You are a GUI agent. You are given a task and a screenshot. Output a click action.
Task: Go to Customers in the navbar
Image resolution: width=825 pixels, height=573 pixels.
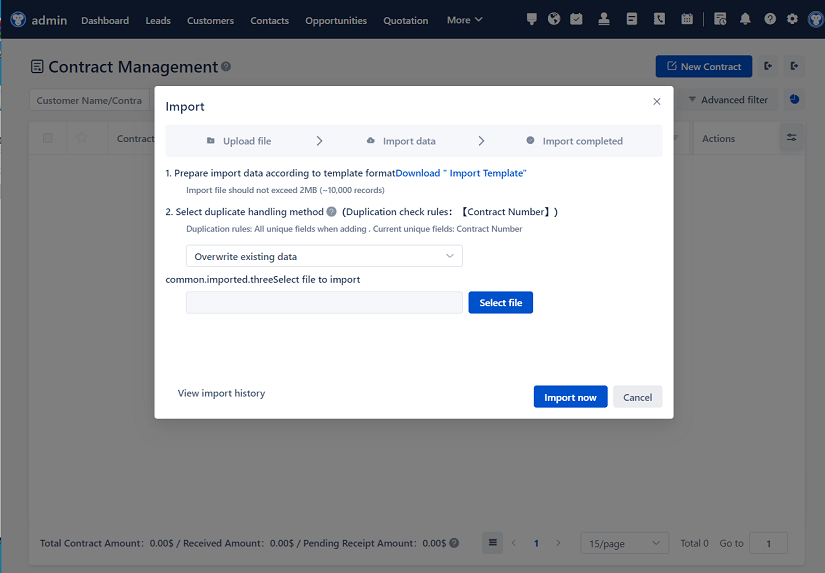pyautogui.click(x=210, y=21)
